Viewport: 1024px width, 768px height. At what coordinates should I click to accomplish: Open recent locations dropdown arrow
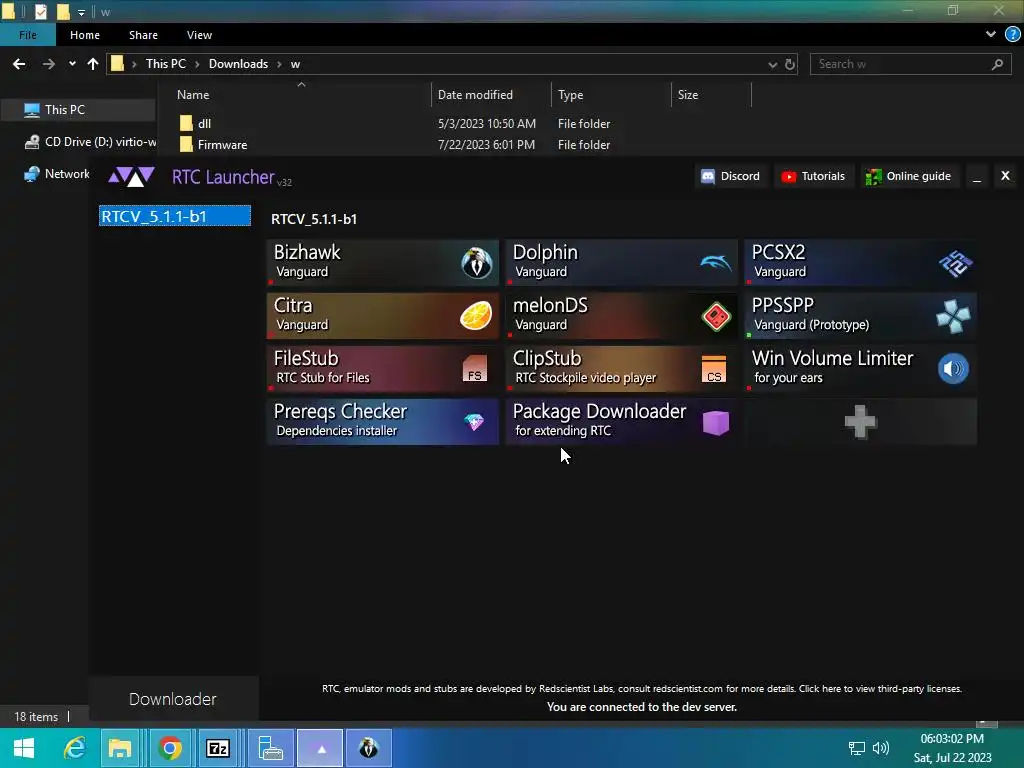(72, 64)
